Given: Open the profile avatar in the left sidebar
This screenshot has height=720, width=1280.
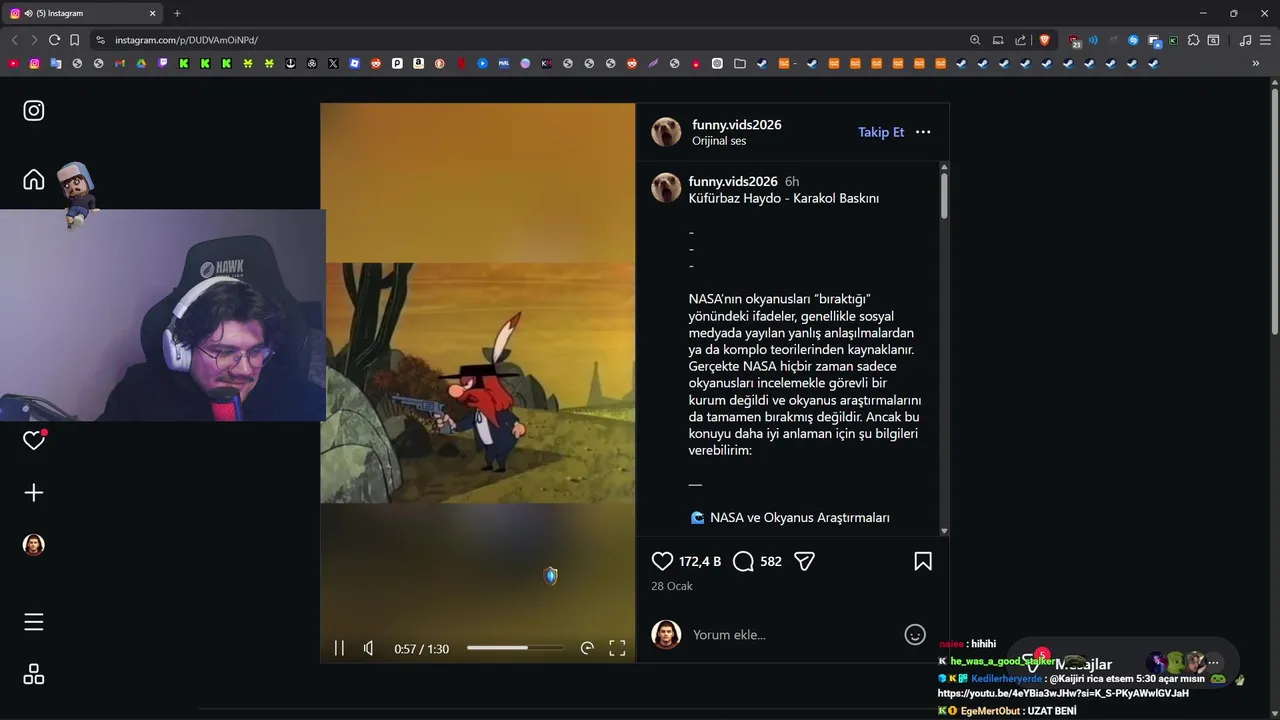Looking at the screenshot, I should pos(34,545).
